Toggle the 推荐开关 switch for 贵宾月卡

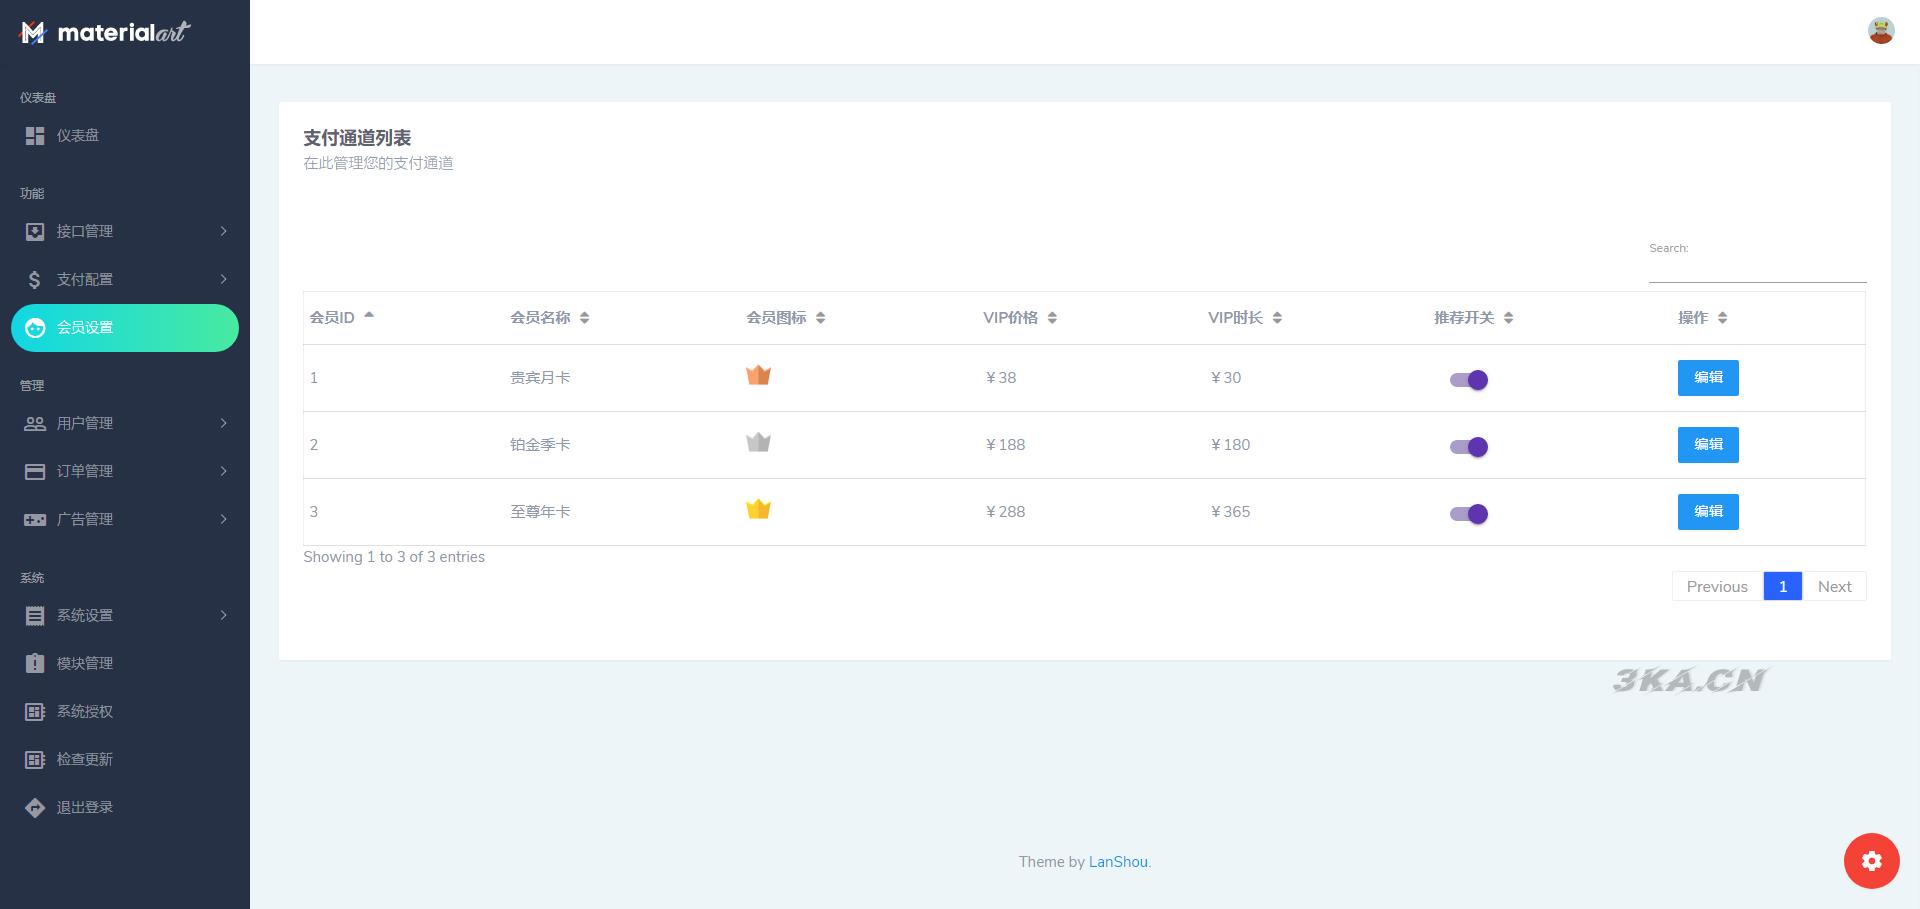[x=1469, y=380]
